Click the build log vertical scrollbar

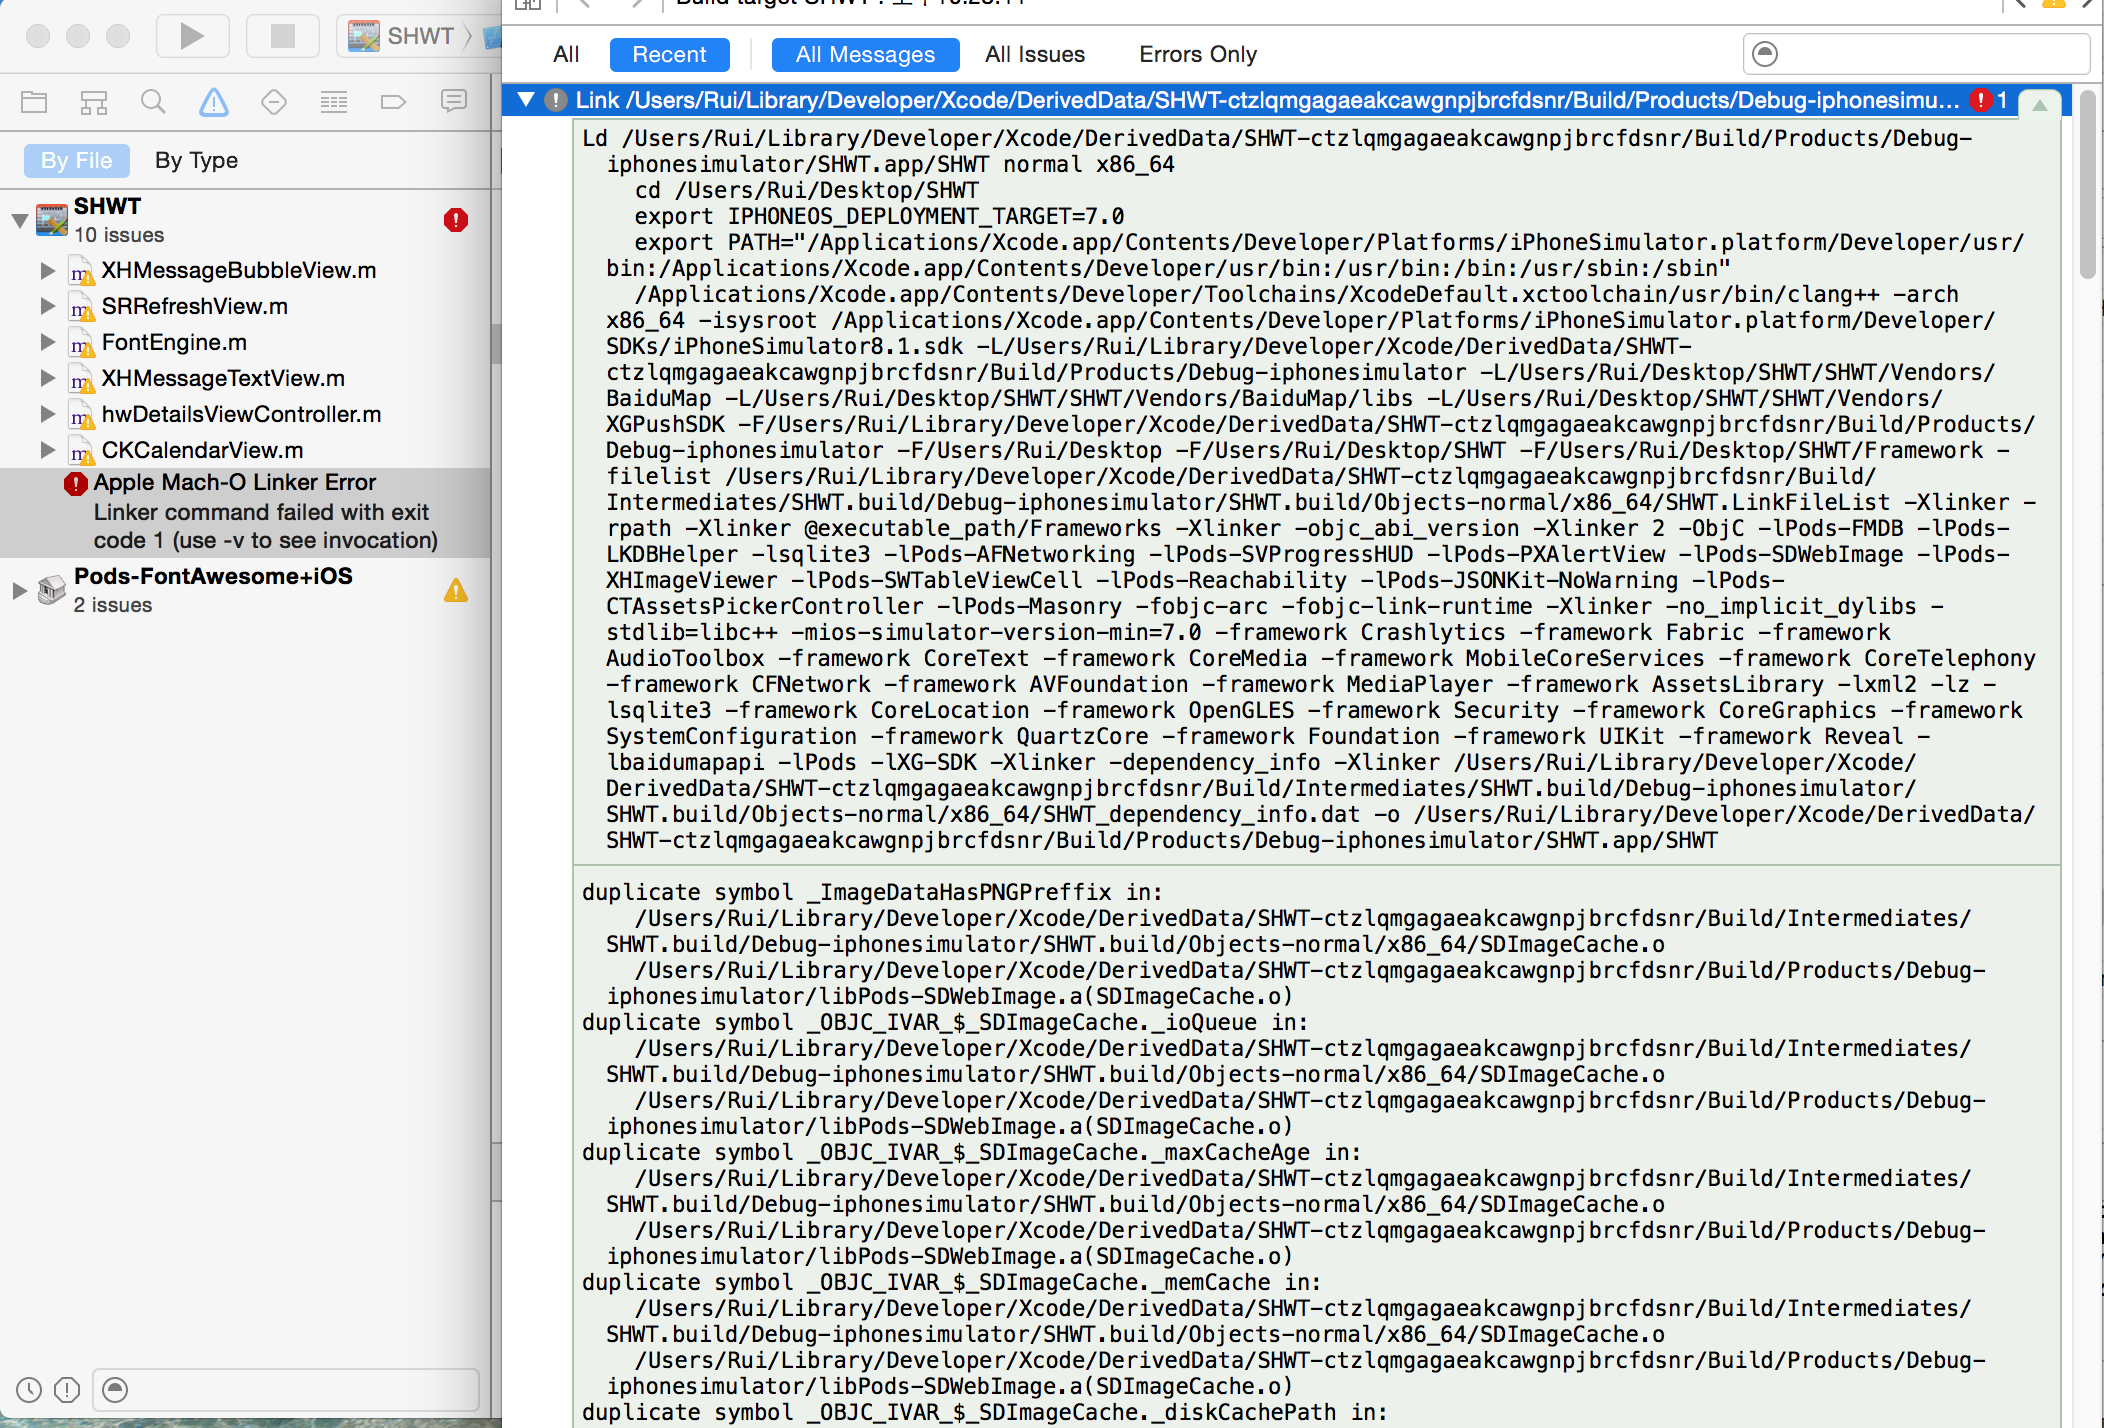pyautogui.click(x=2087, y=185)
